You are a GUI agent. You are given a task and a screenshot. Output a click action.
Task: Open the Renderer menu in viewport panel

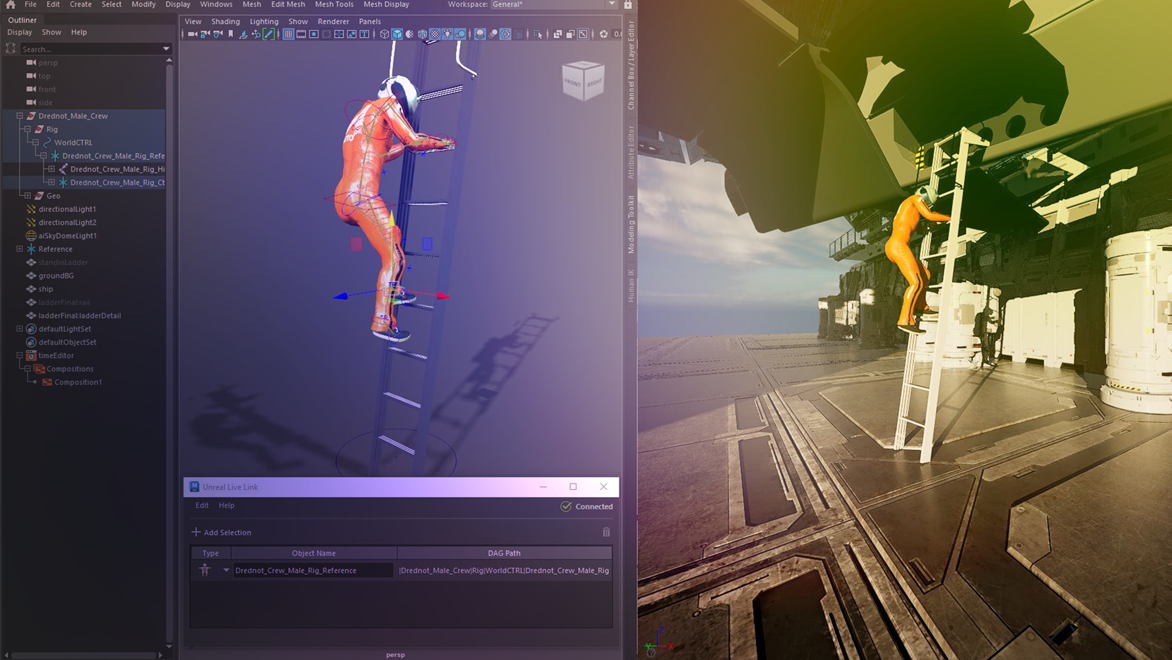pos(333,21)
